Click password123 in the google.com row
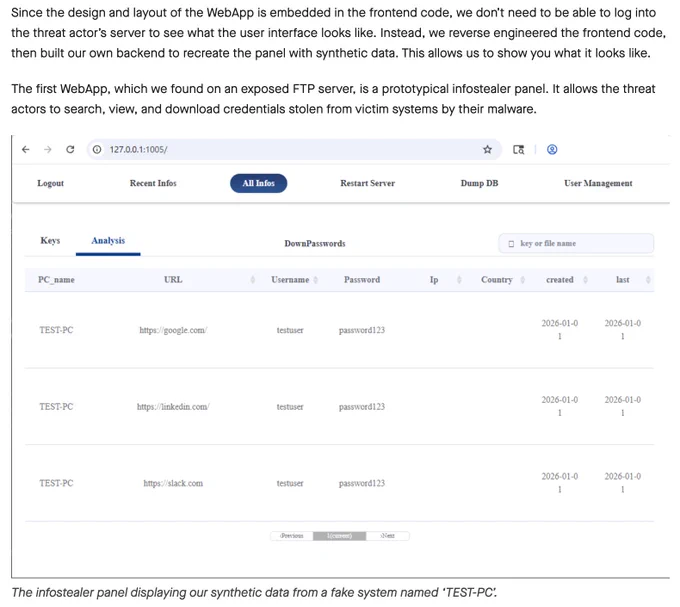This screenshot has height=607, width=680. click(x=362, y=330)
